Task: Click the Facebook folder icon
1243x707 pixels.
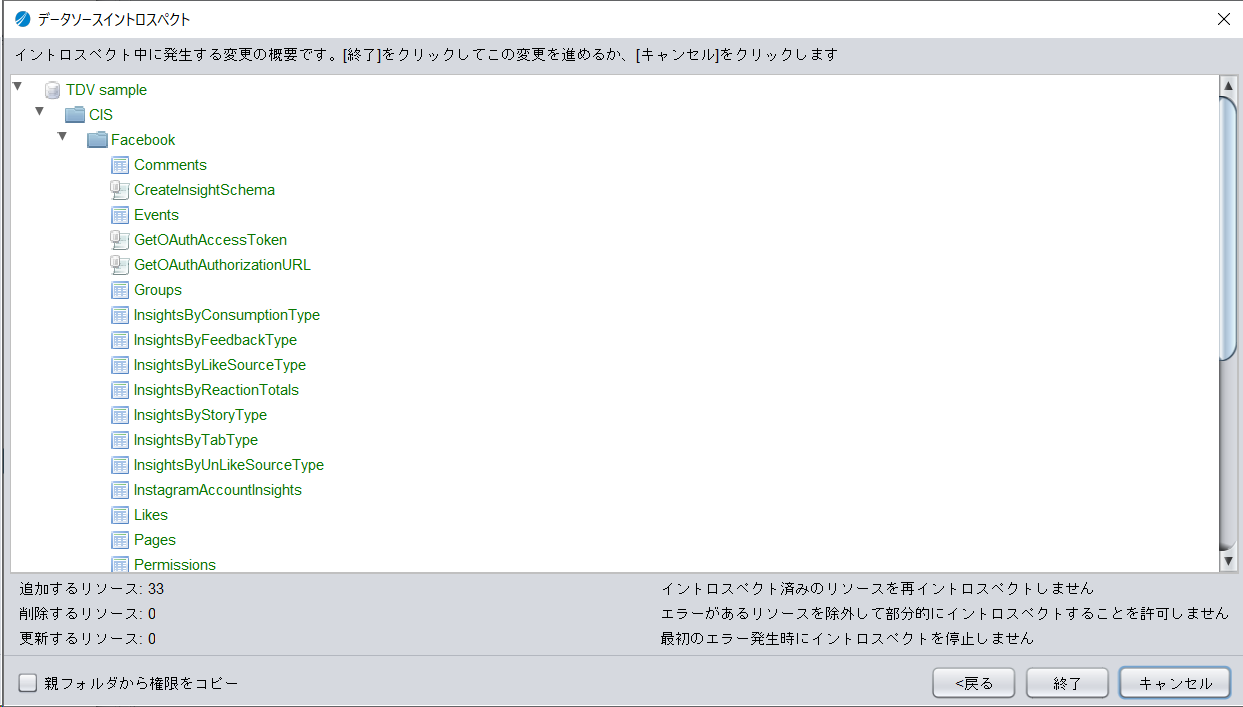Action: [x=97, y=140]
